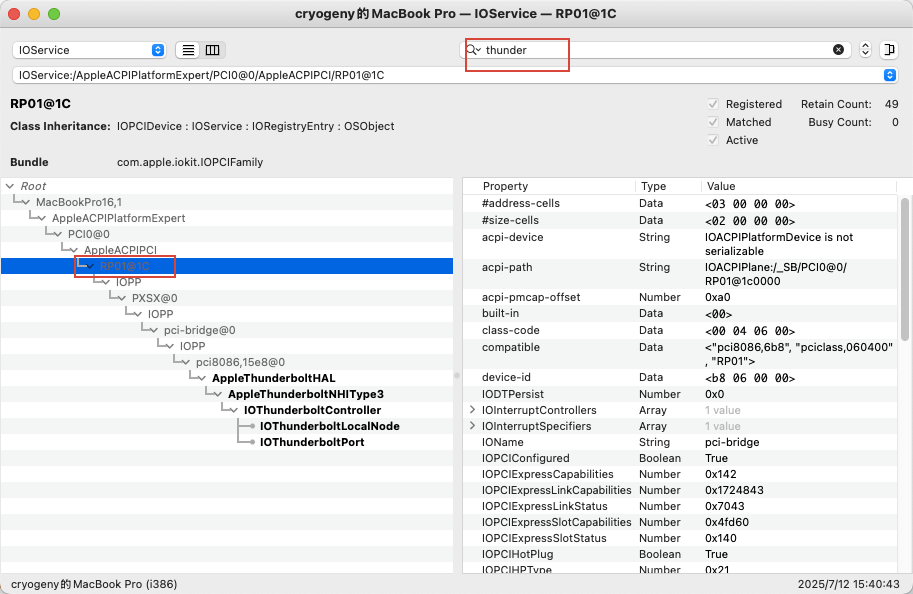This screenshot has width=913, height=594.
Task: Click the 0x1724843 value cell
Action: [x=734, y=490]
